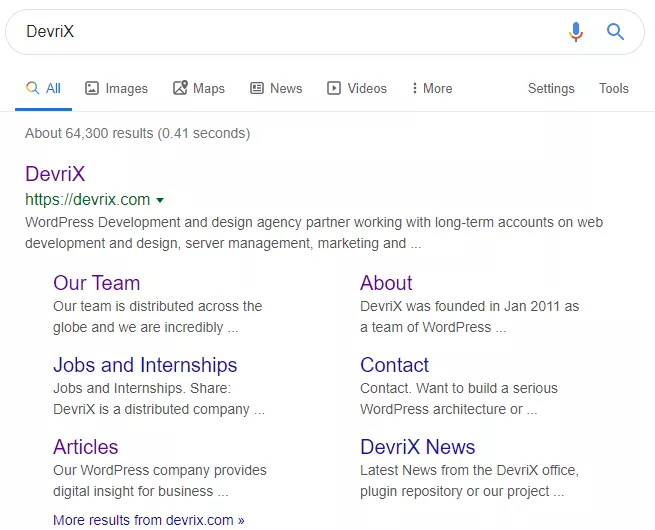Open the Our Team sitelink
Viewport: 655px width, 530px height.
[96, 283]
